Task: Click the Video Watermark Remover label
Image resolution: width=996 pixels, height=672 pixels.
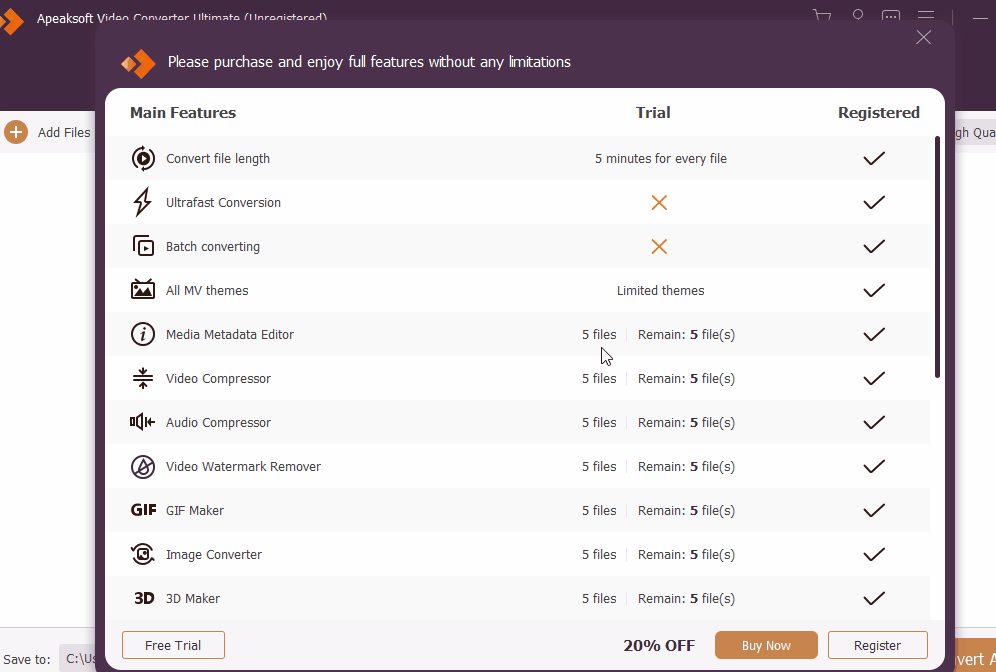Action: (x=243, y=466)
